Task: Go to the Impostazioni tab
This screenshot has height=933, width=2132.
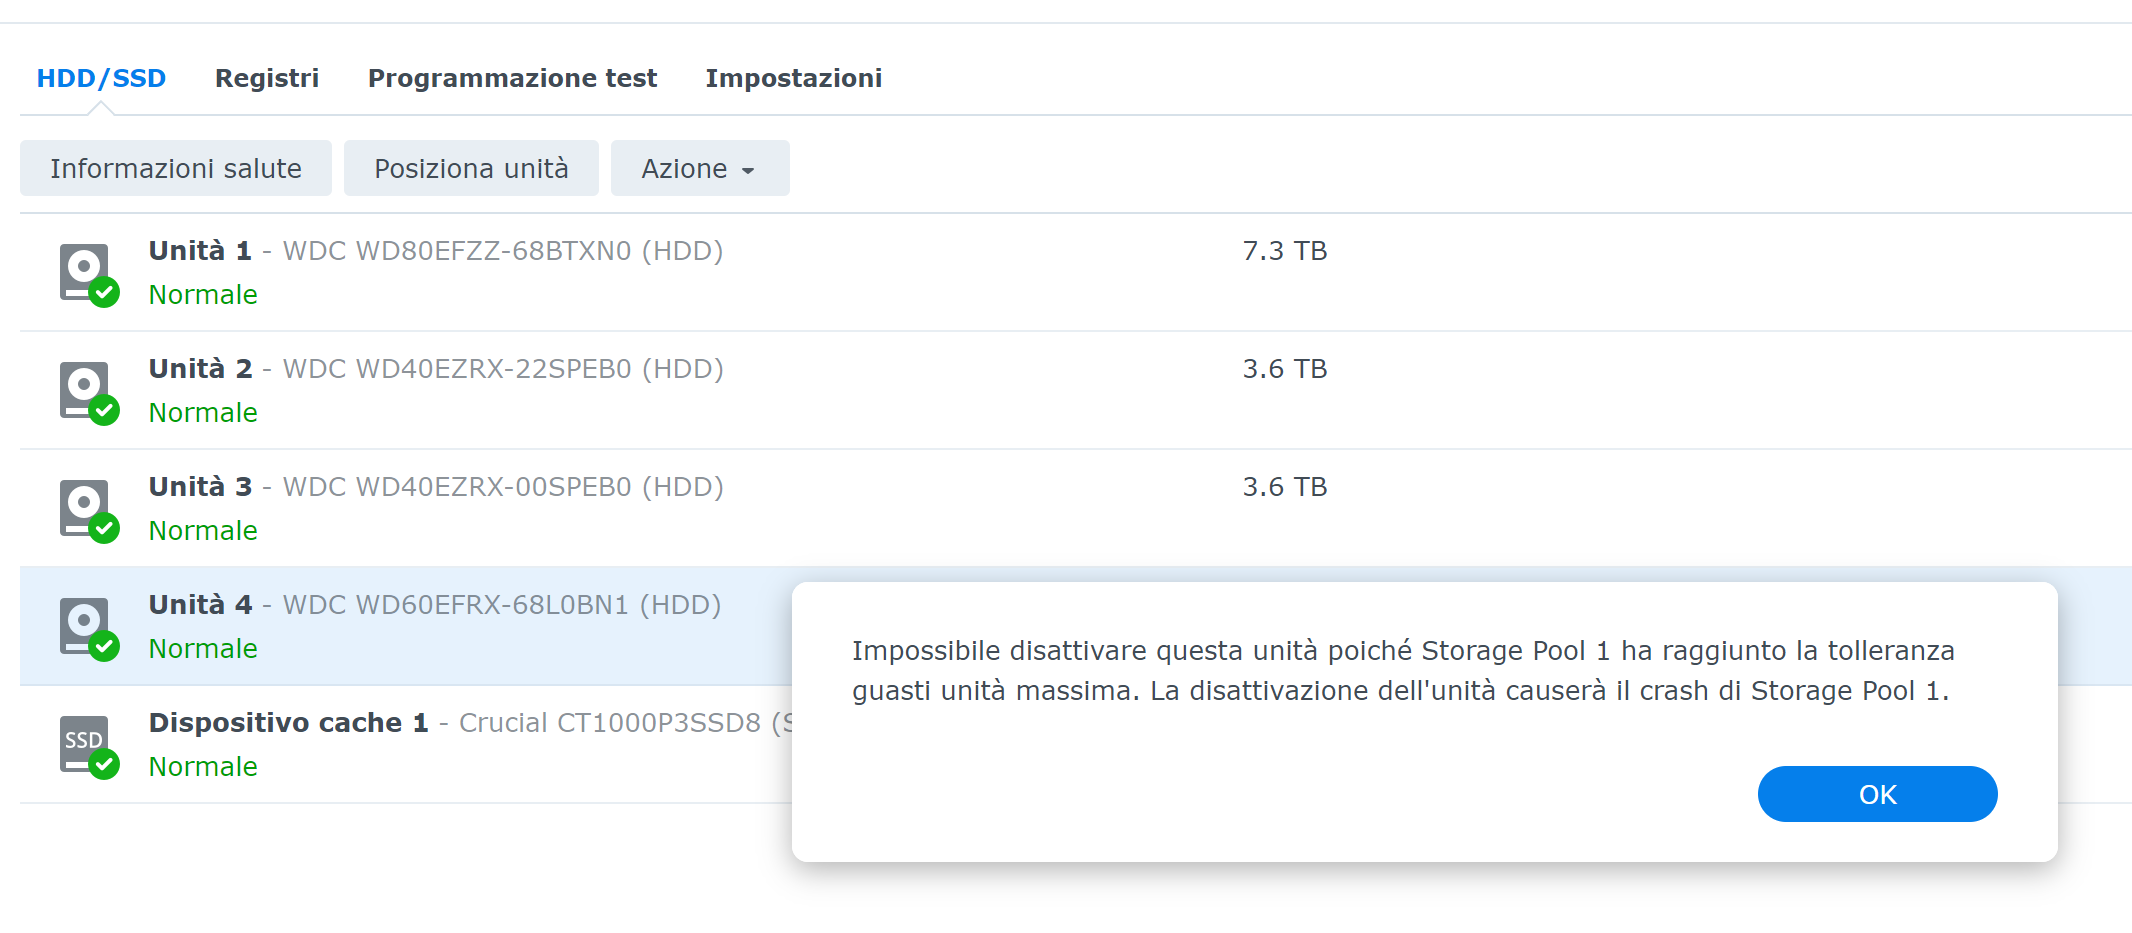Action: 793,78
